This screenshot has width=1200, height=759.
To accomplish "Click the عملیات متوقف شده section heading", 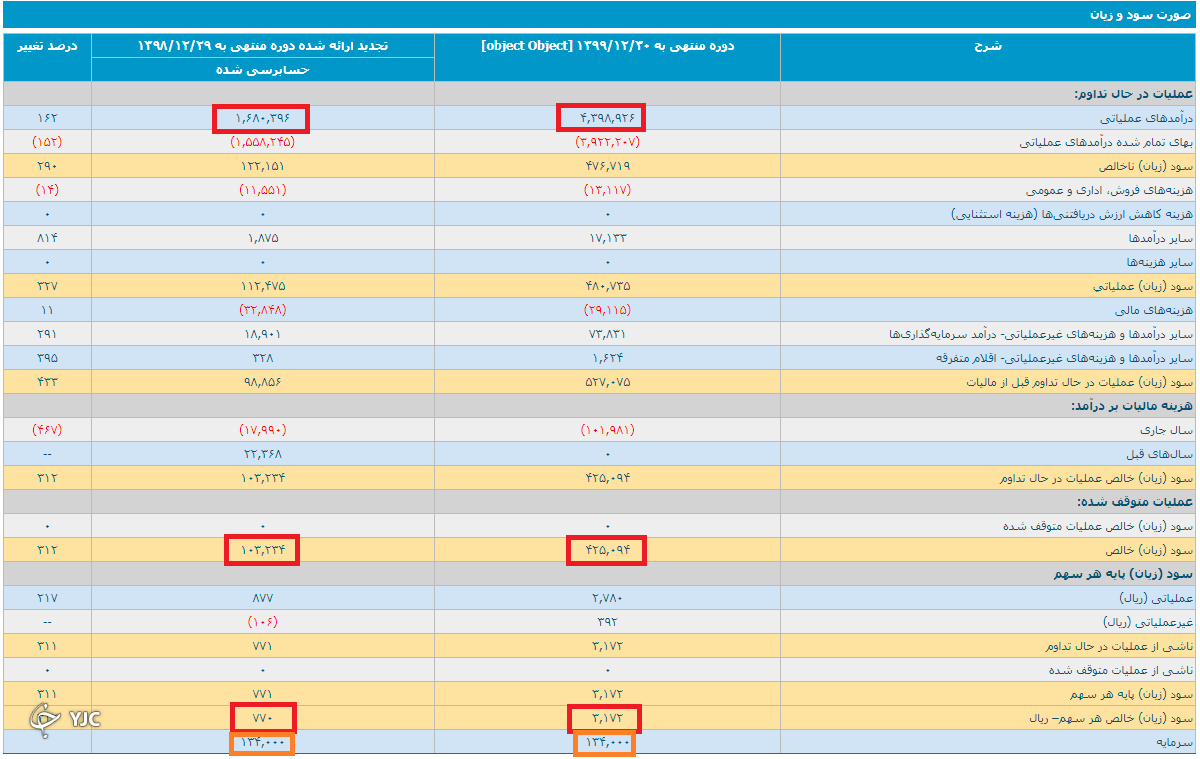I will [1135, 502].
